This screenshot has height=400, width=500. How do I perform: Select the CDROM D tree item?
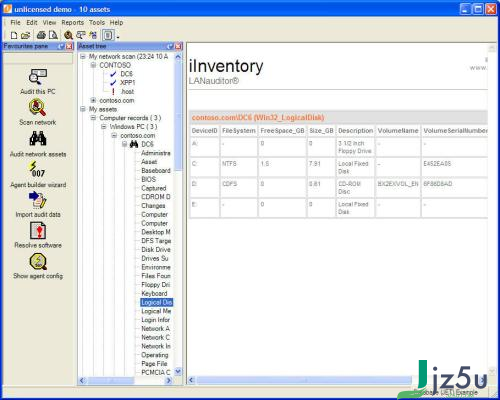pos(156,197)
